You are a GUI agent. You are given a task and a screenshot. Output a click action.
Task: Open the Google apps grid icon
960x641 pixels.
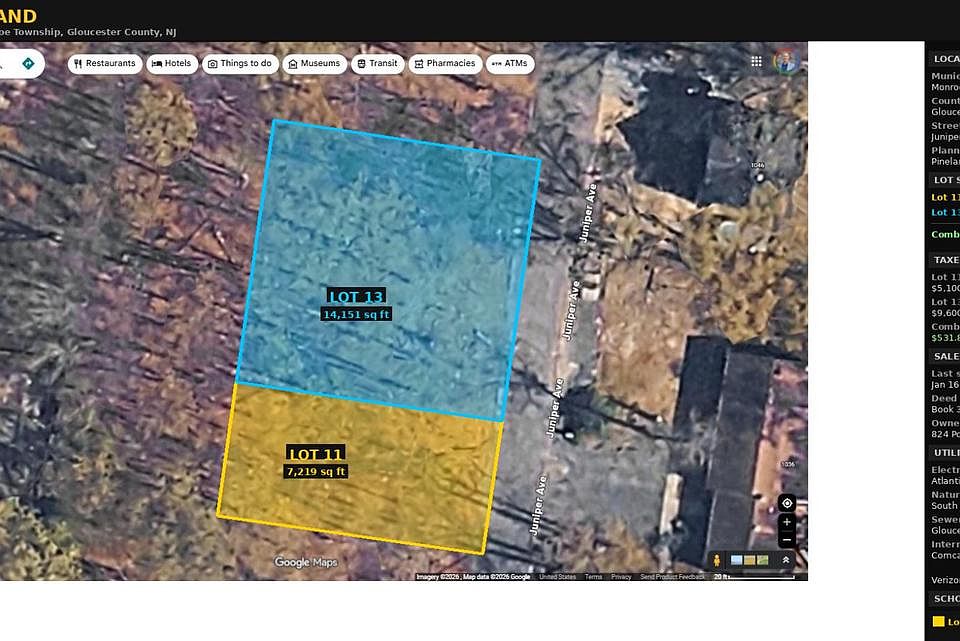point(757,61)
